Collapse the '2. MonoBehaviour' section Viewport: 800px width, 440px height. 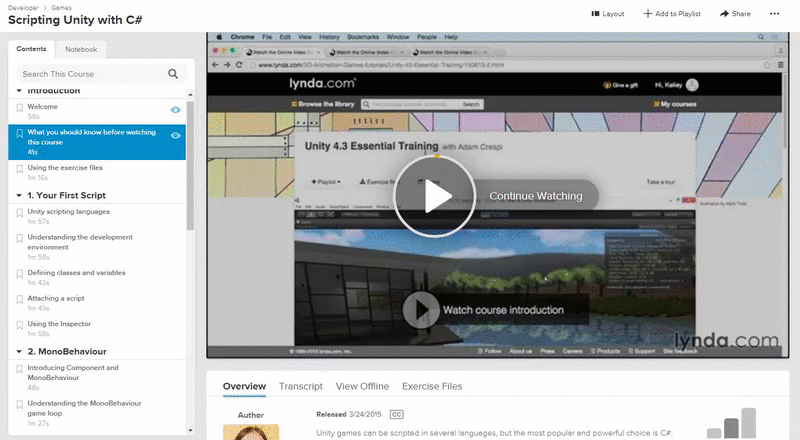coord(19,352)
